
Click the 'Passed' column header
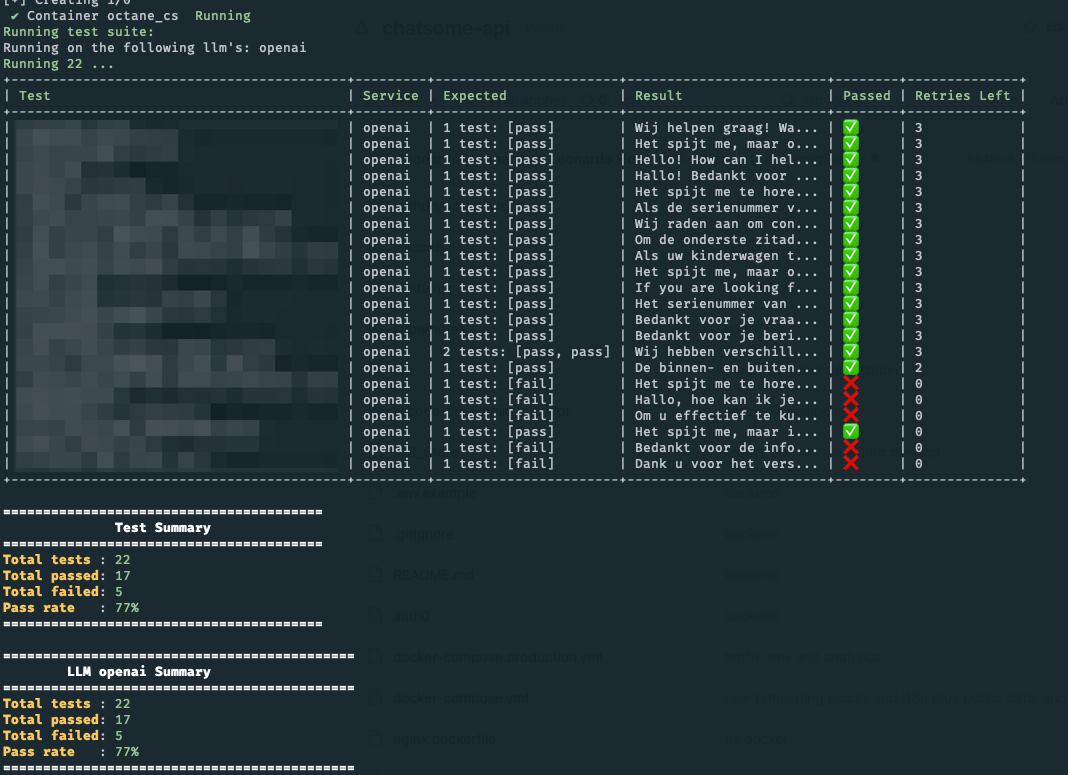pyautogui.click(x=866, y=96)
